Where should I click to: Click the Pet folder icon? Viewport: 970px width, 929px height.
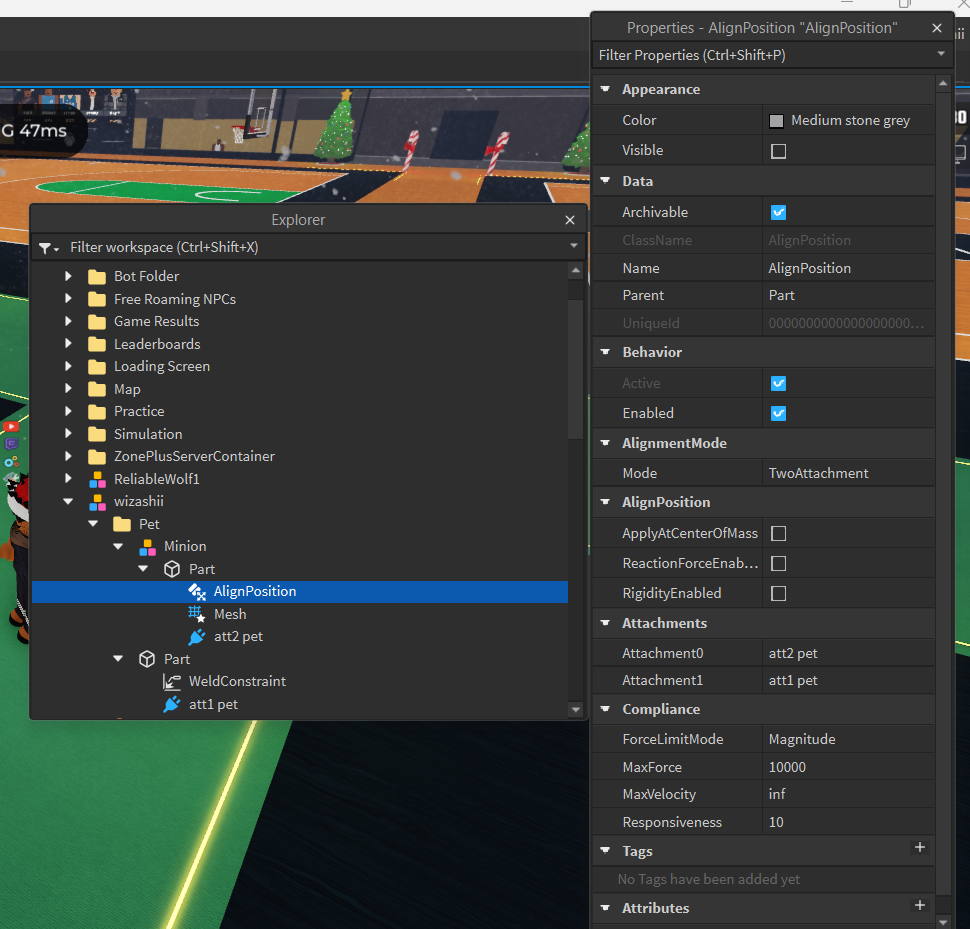(122, 524)
